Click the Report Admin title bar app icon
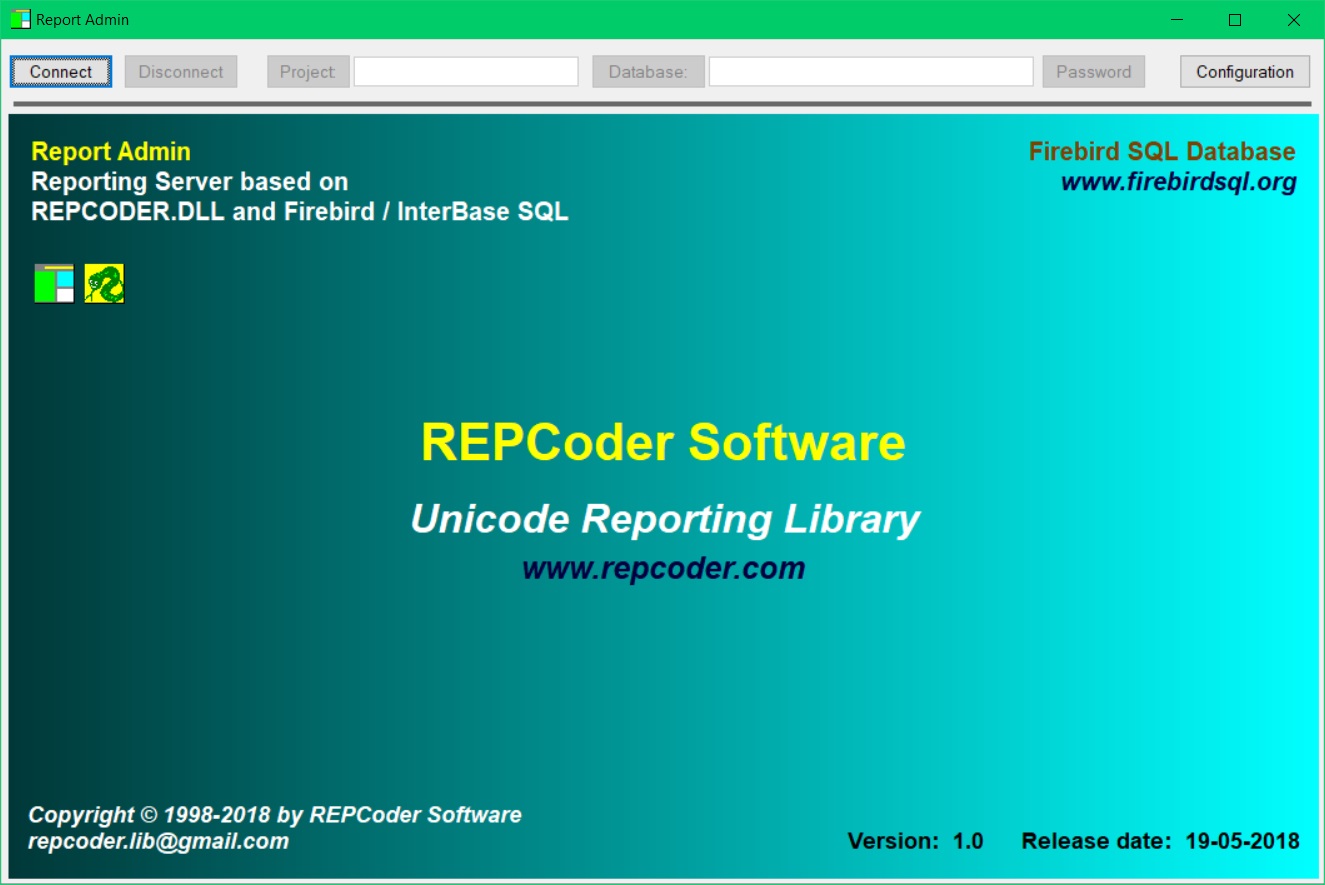 (x=20, y=19)
